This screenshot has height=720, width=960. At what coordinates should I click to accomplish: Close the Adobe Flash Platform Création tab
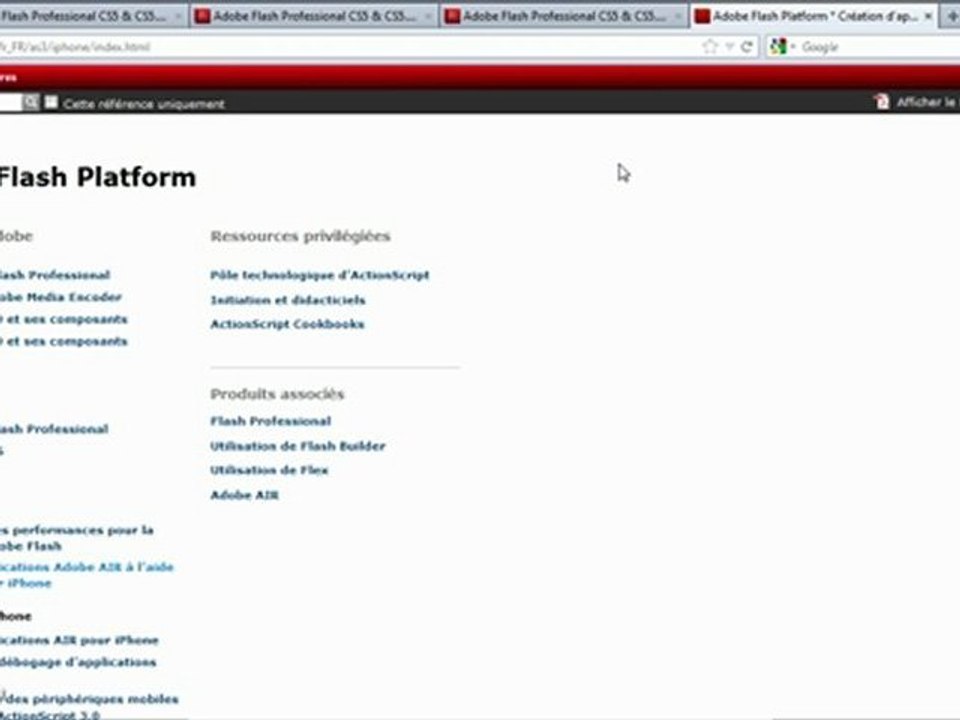pos(928,17)
